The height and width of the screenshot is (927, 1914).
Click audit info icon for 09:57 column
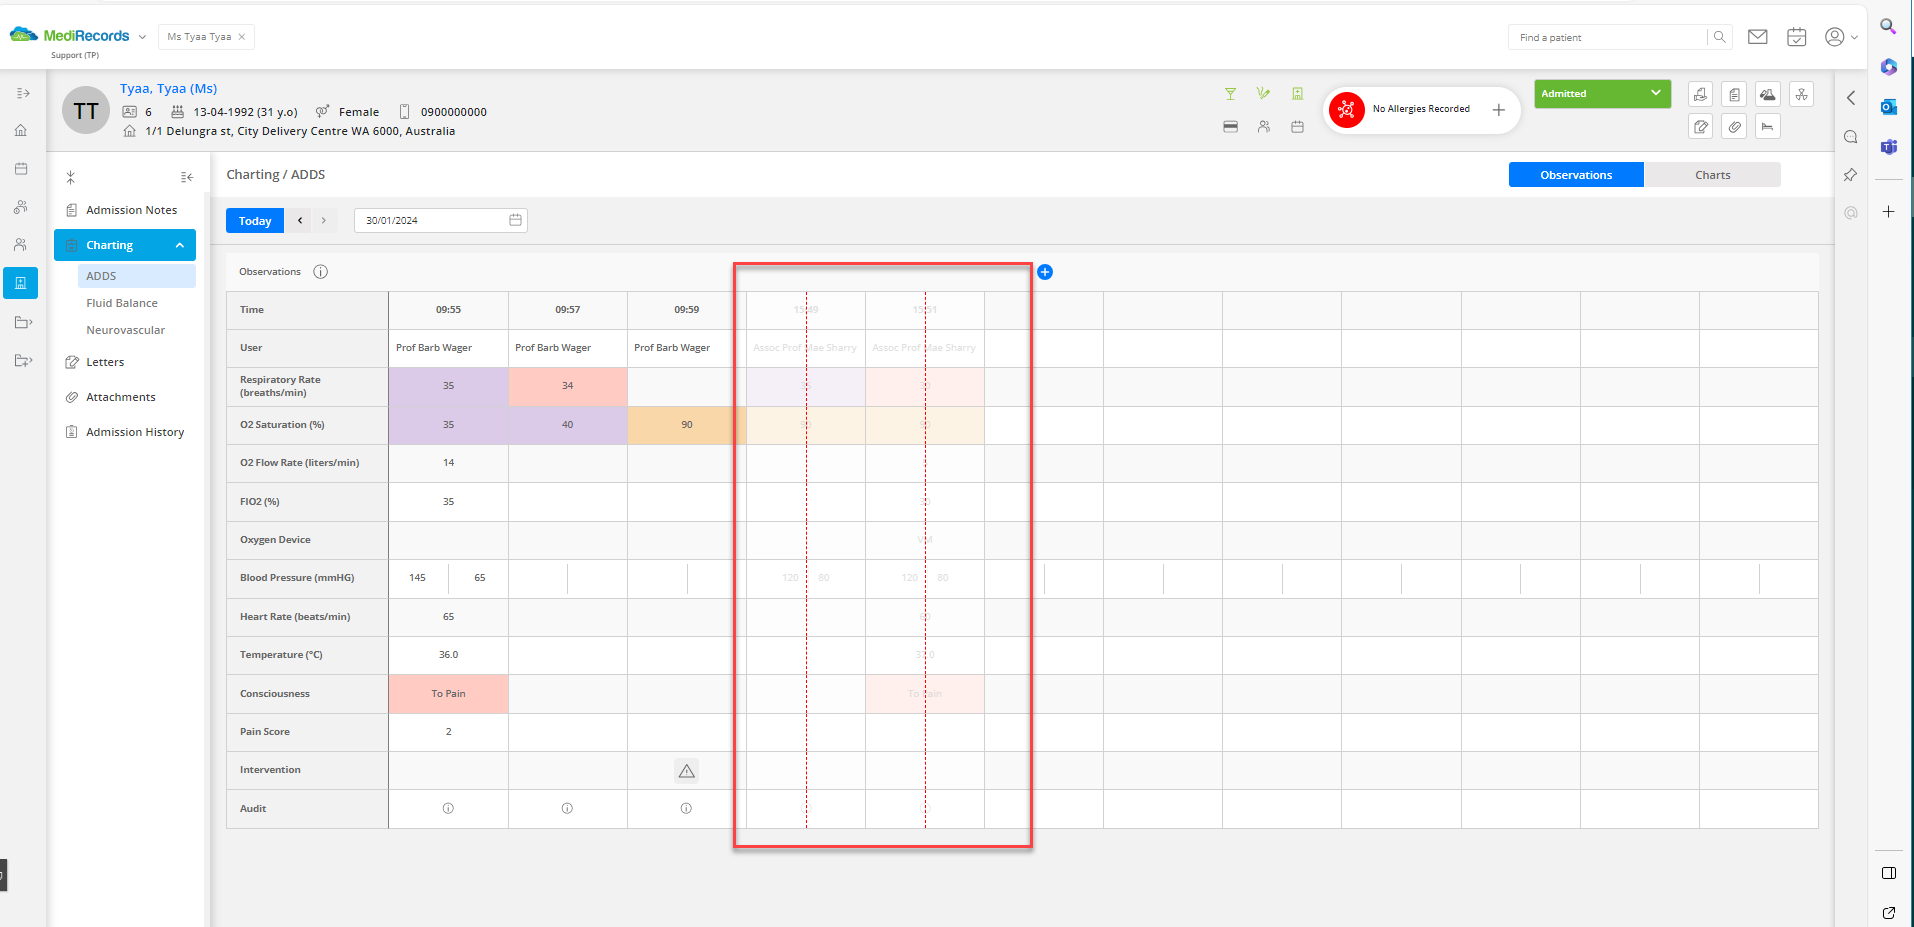[567, 808]
